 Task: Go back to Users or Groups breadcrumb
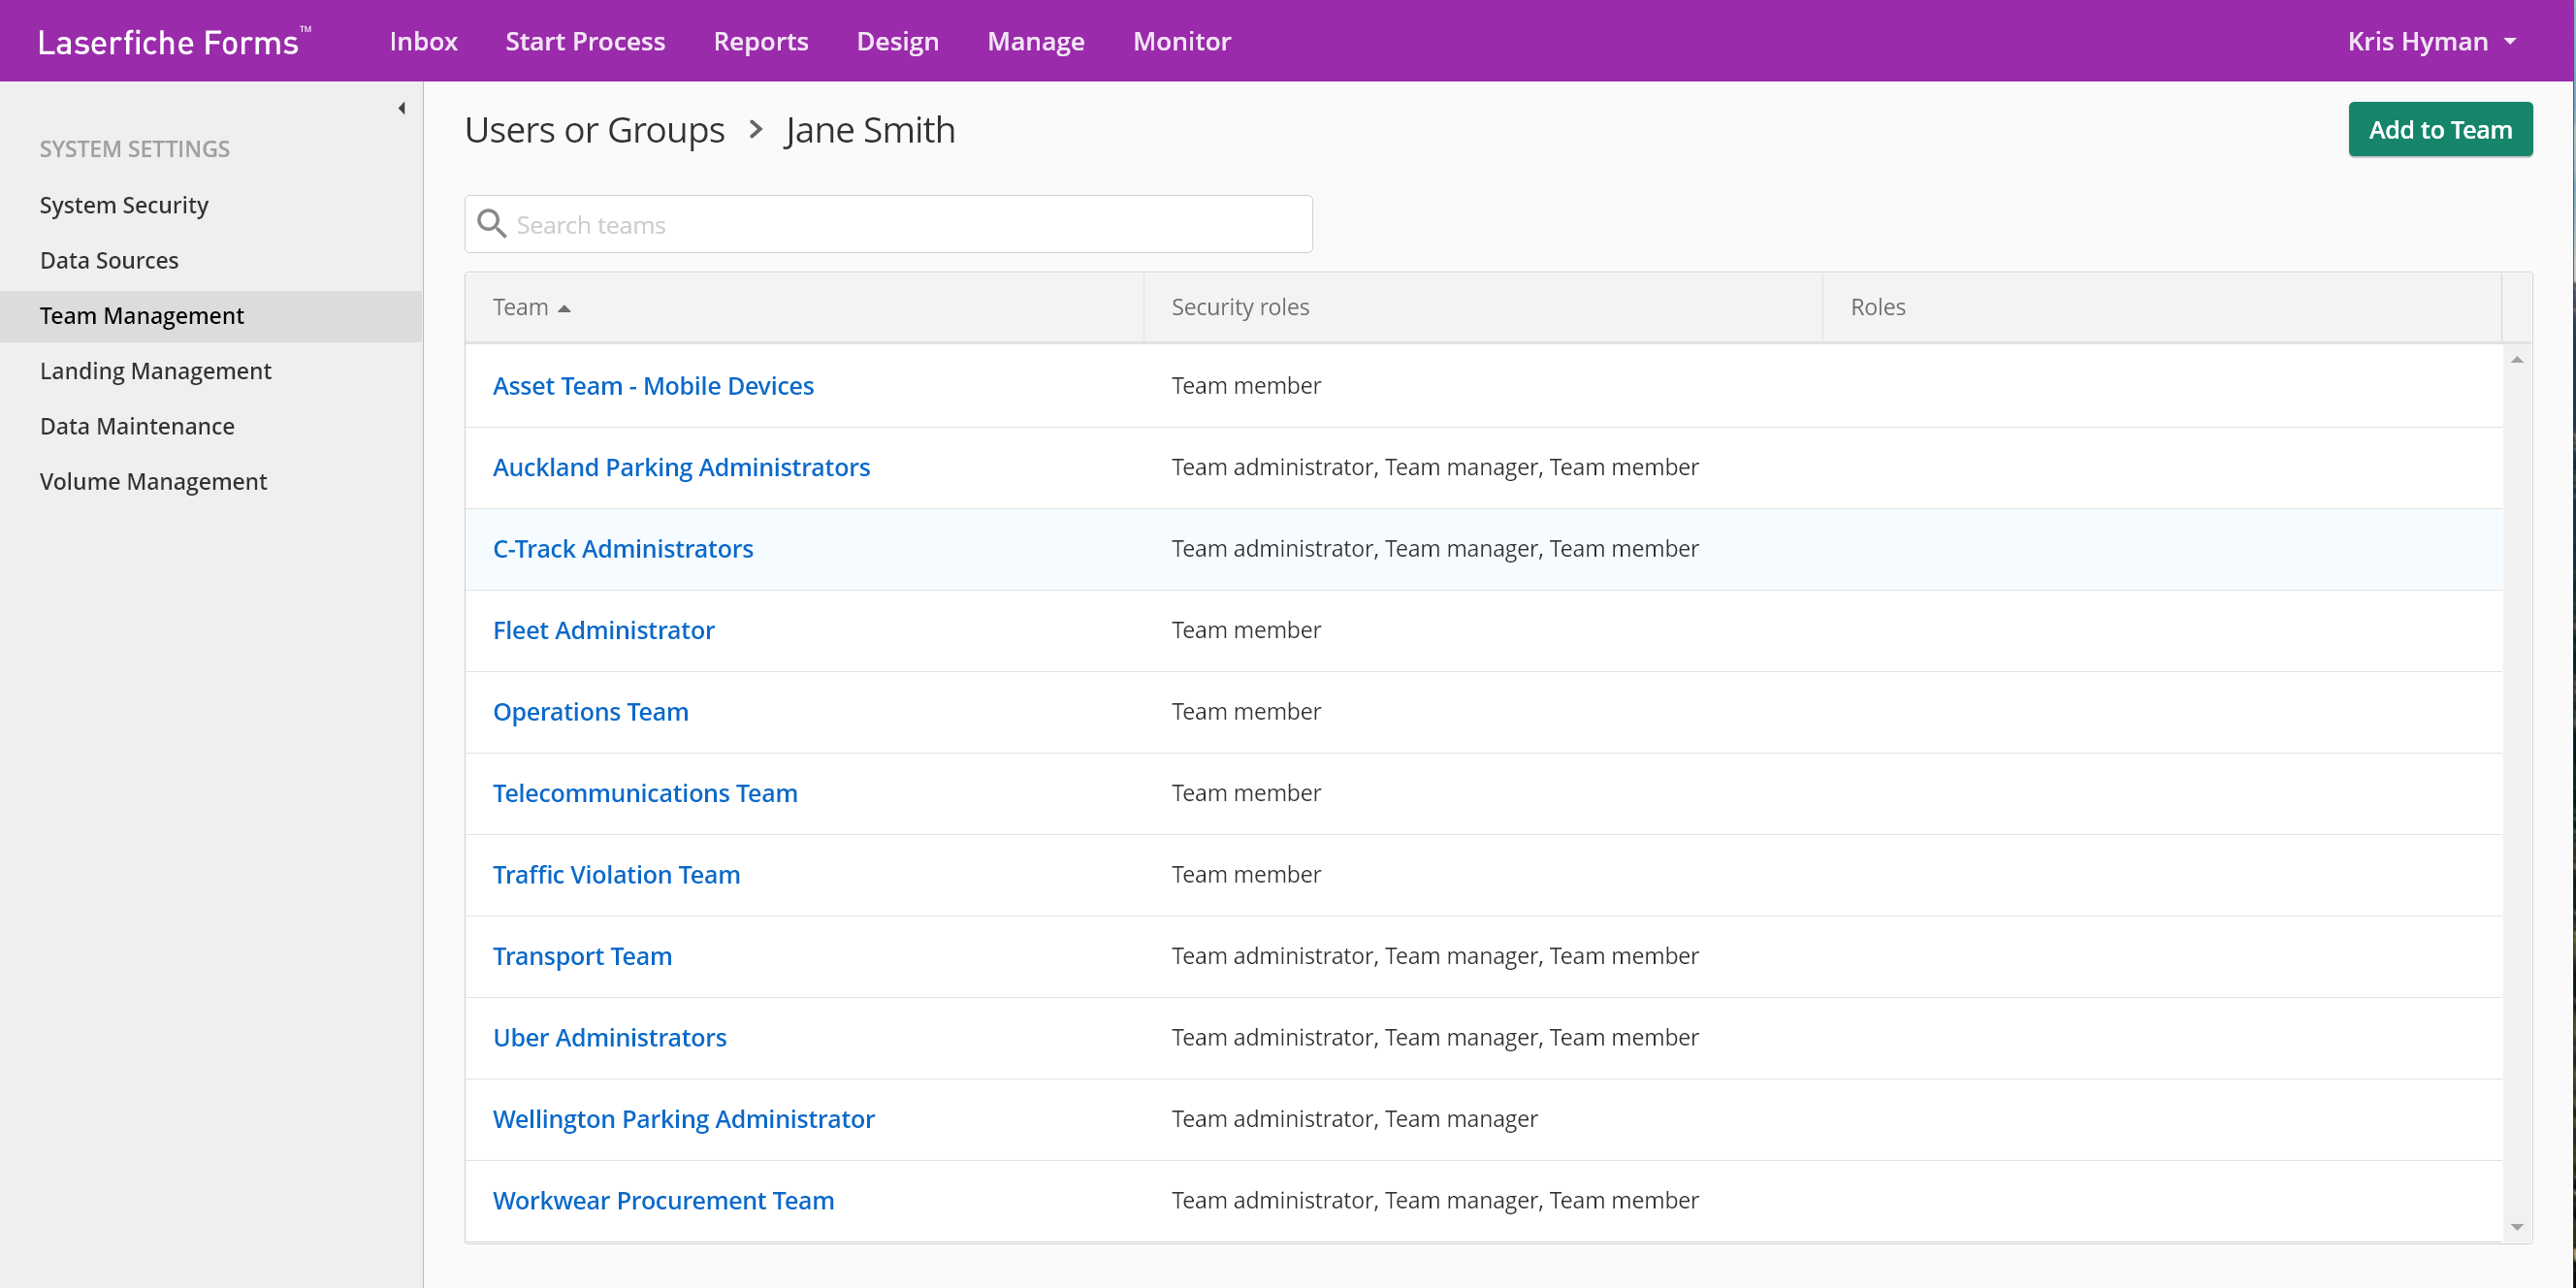pyautogui.click(x=594, y=130)
